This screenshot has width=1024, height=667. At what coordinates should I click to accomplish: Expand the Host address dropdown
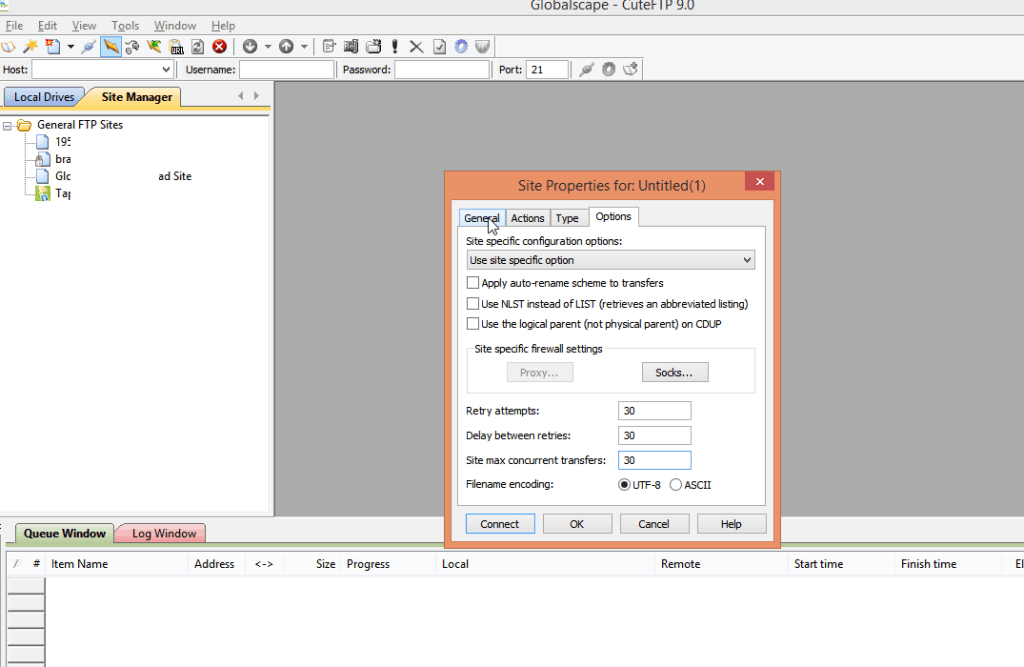tap(166, 70)
